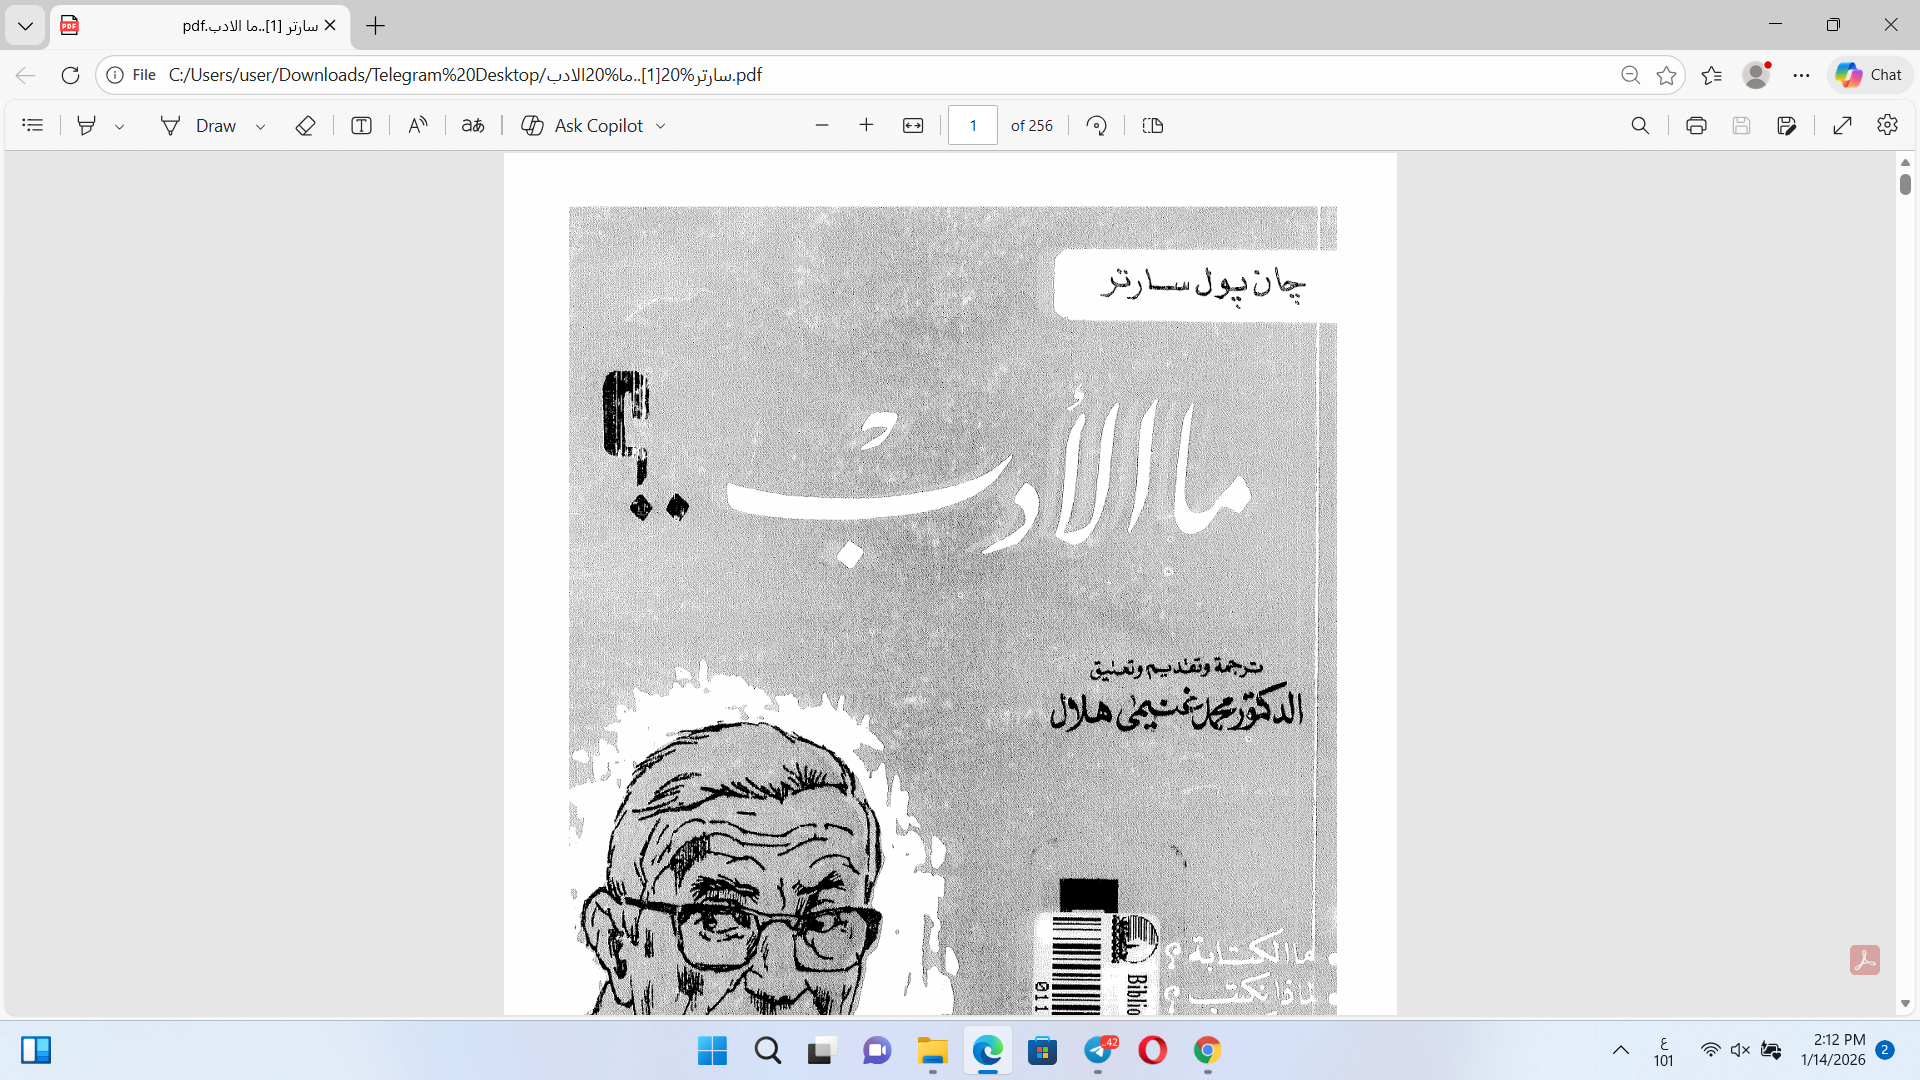
Task: Open the Windows Start menu
Action: tap(713, 1050)
